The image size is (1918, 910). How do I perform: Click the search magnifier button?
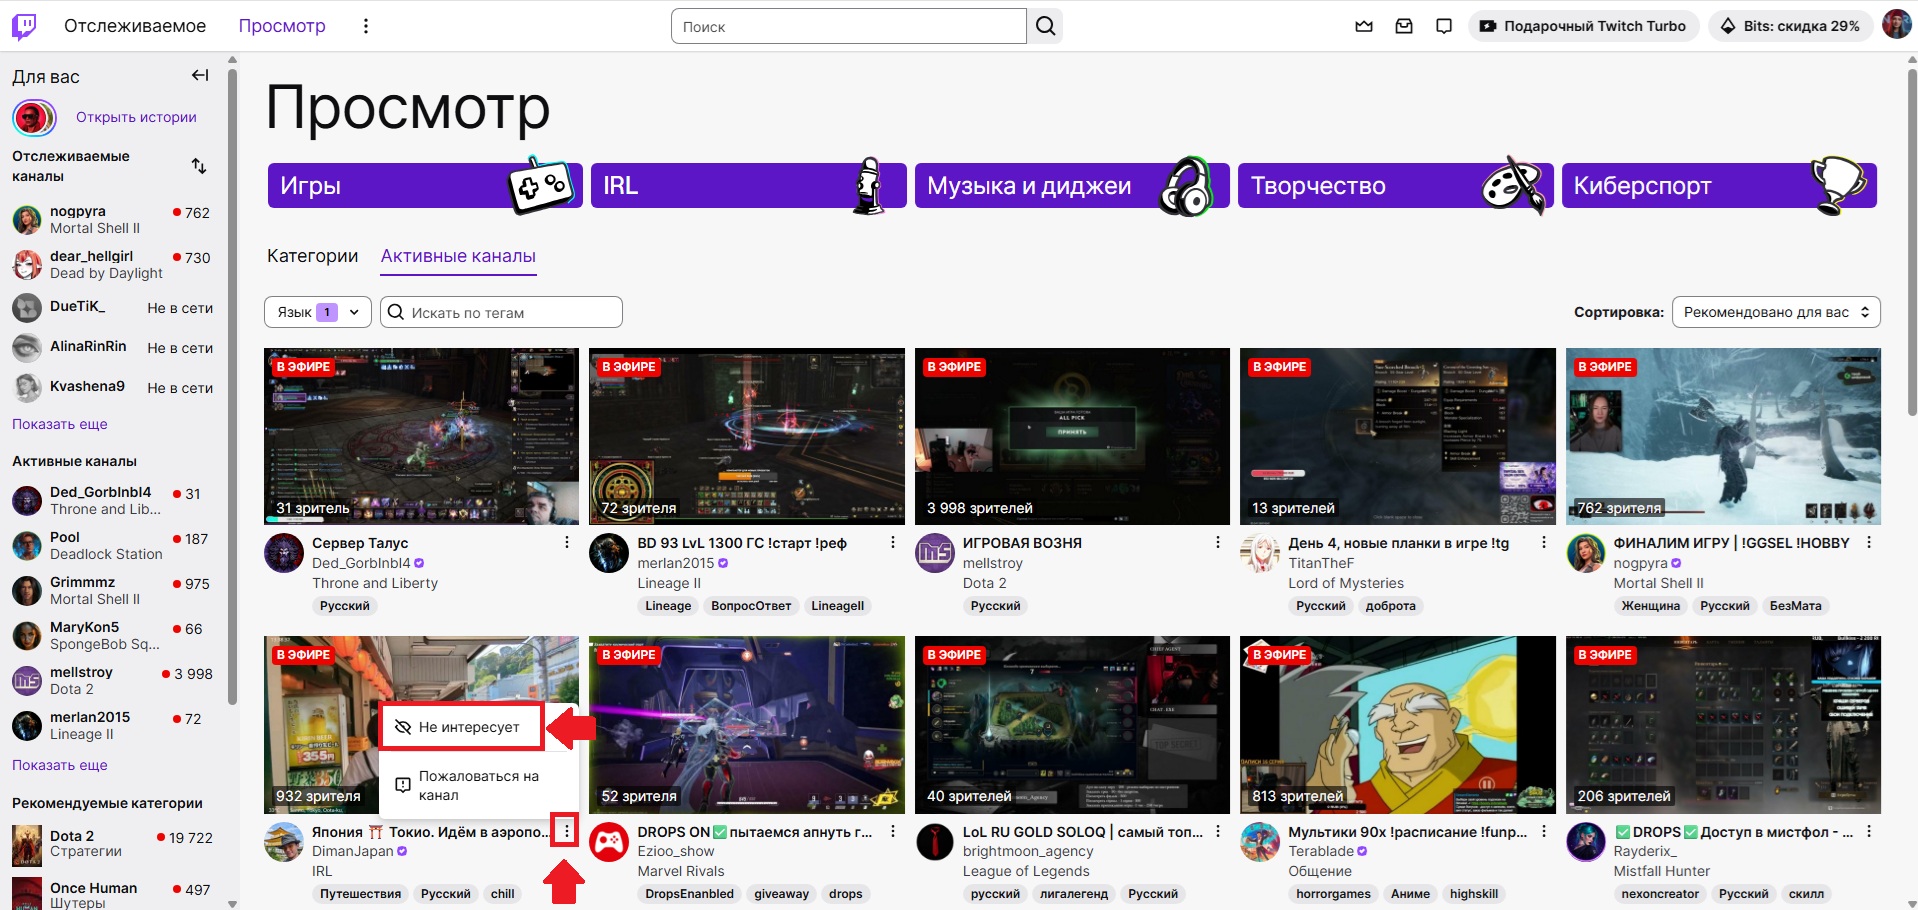pos(1045,26)
